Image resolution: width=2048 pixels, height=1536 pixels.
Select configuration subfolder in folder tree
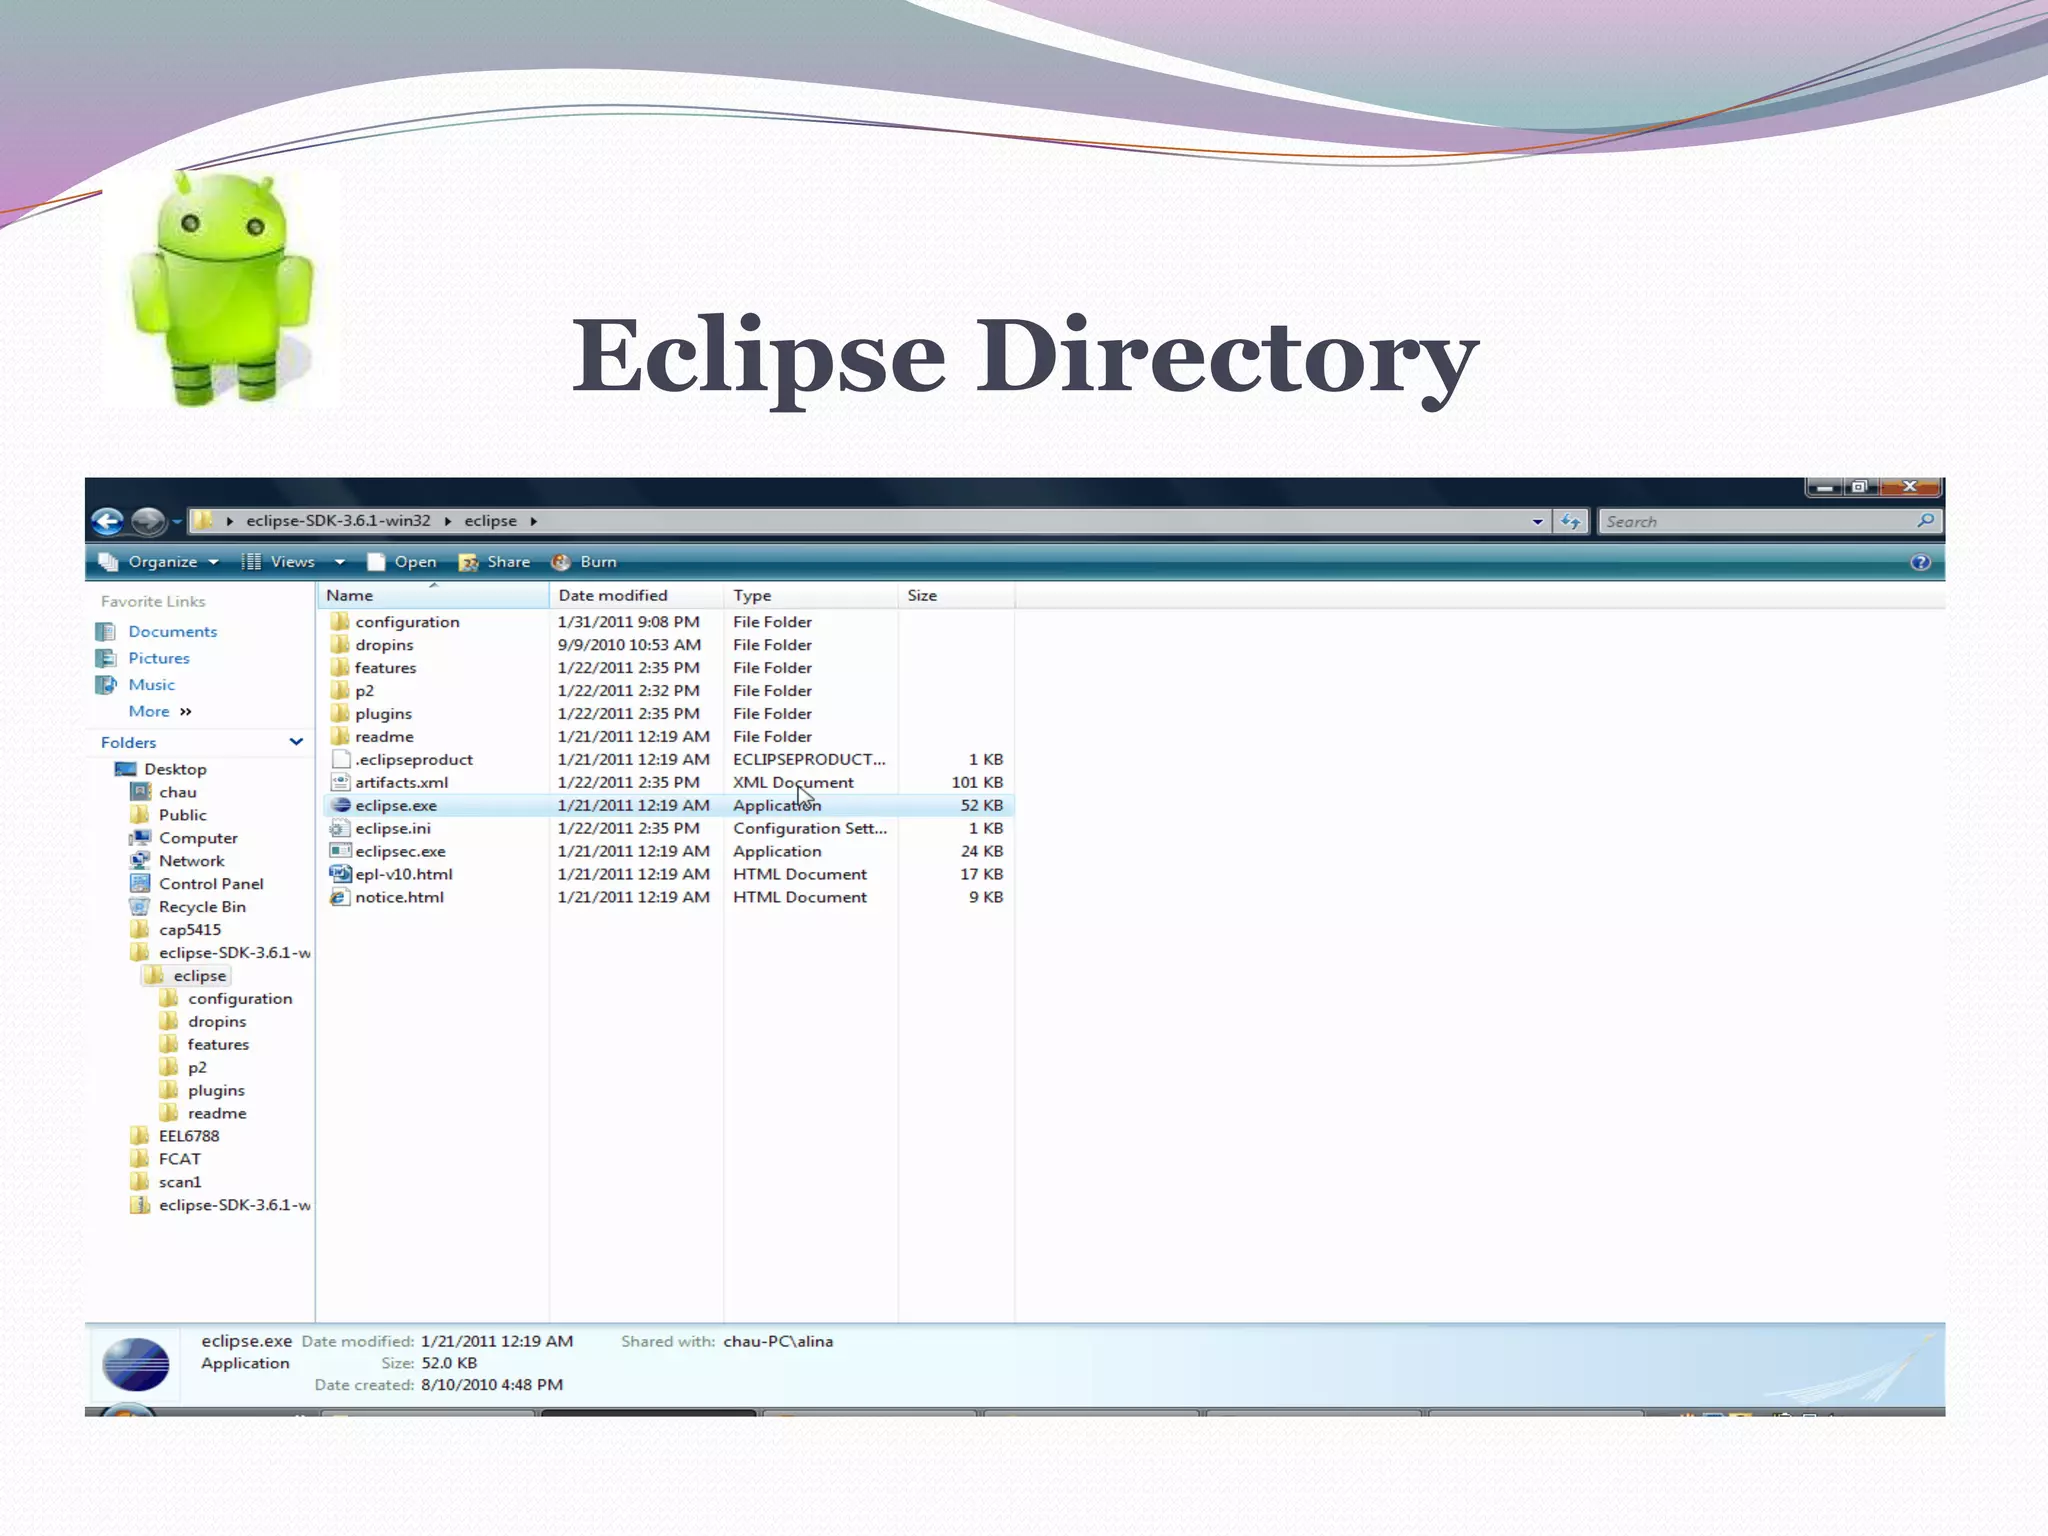point(240,999)
